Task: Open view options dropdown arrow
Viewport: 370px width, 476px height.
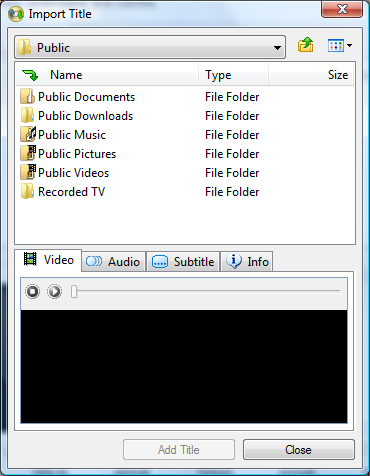Action: pos(349,45)
